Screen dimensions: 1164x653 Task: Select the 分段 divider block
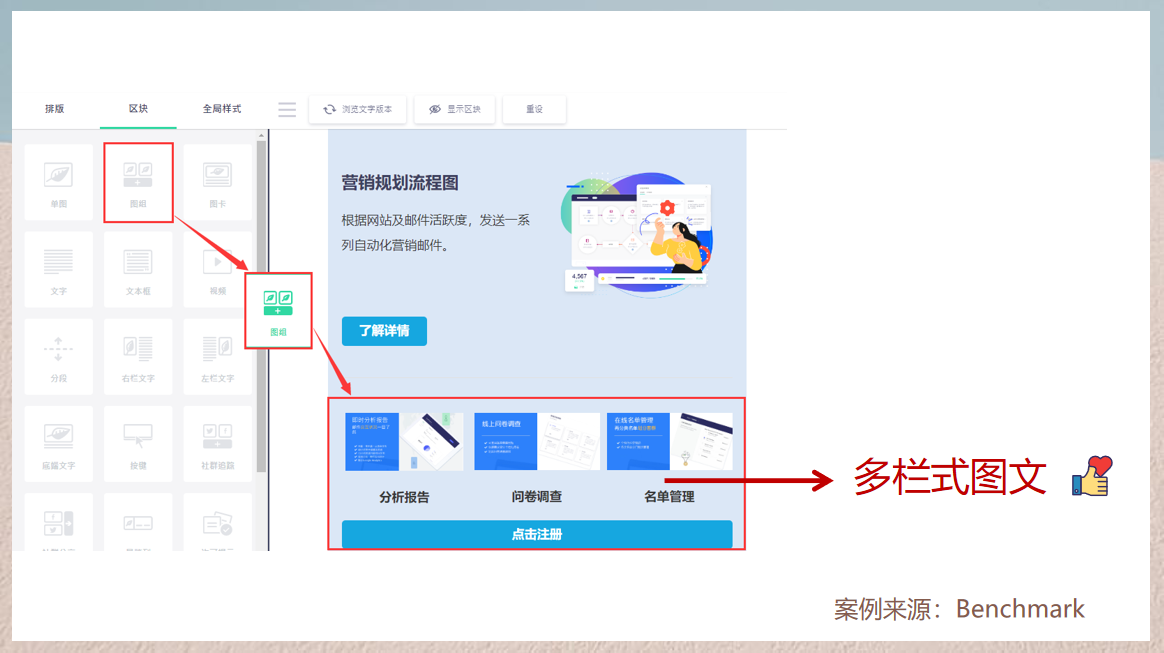click(x=58, y=356)
